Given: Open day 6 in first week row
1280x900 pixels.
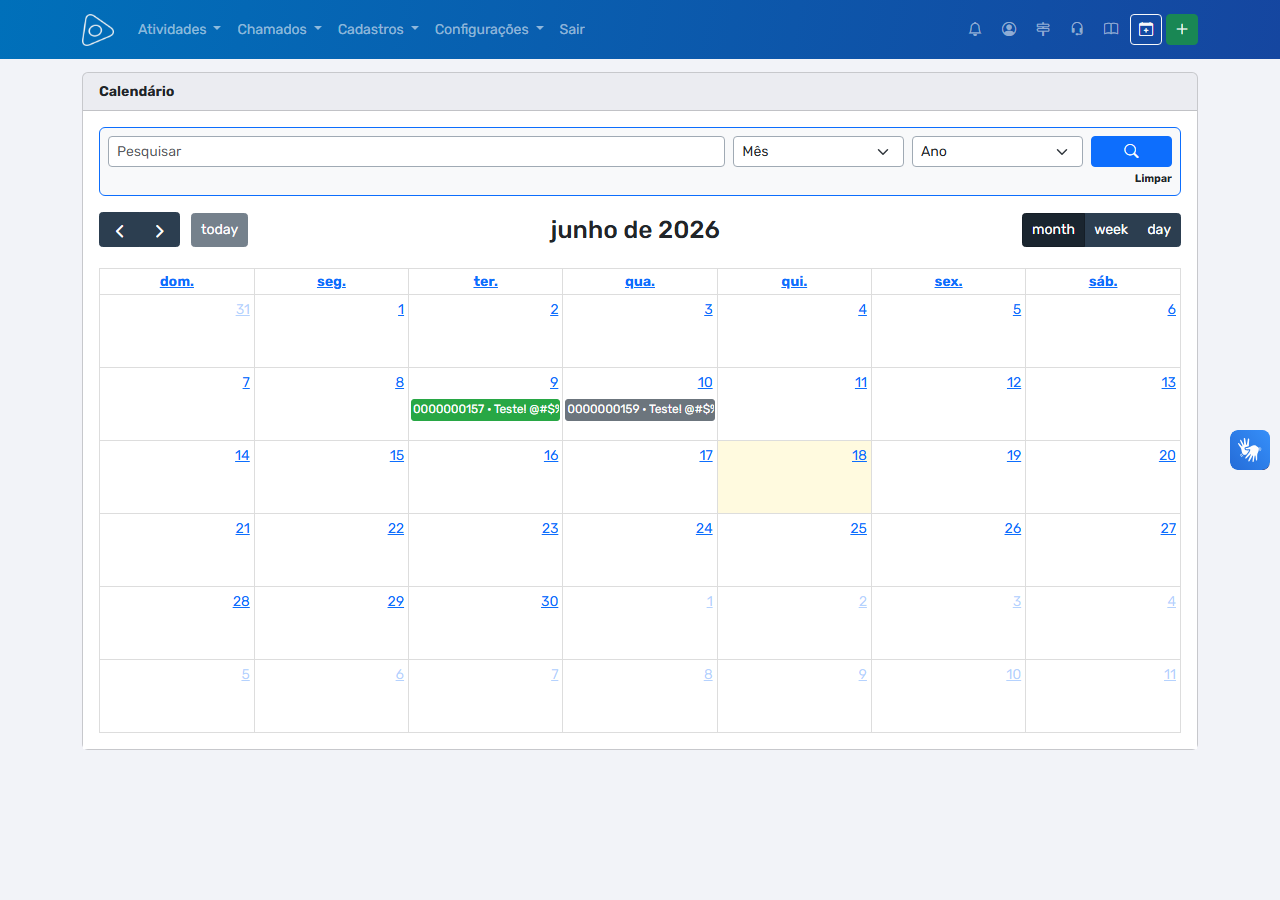Looking at the screenshot, I should tap(1172, 310).
